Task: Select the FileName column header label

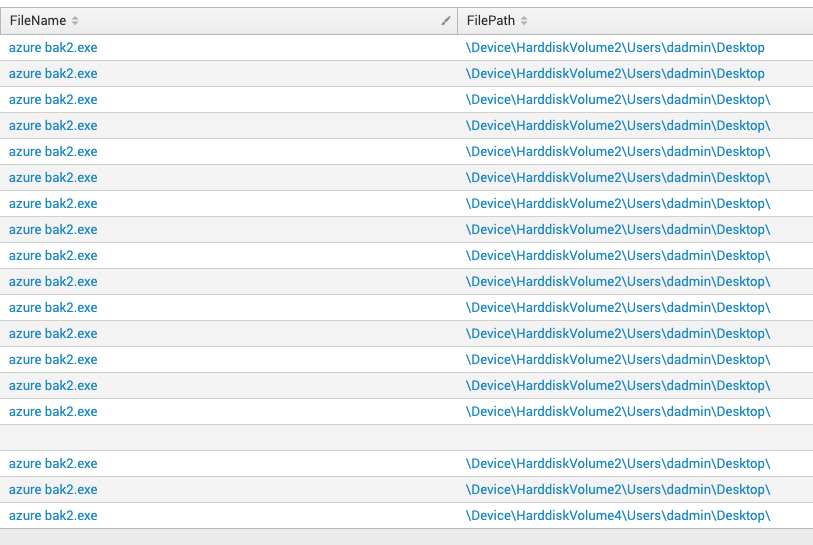Action: [x=37, y=21]
